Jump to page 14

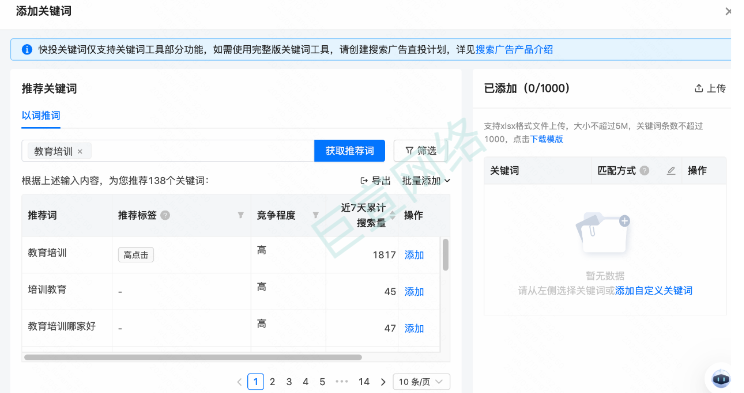[364, 382]
